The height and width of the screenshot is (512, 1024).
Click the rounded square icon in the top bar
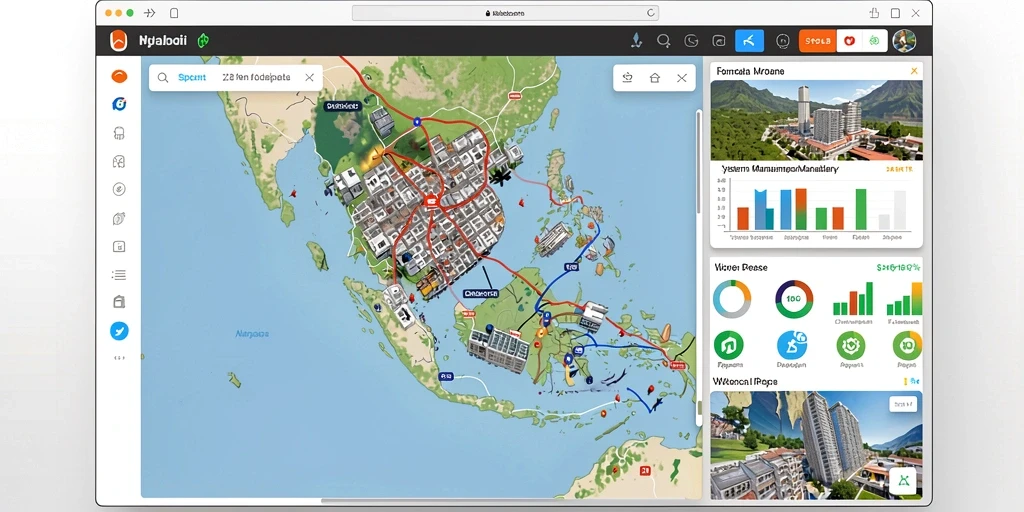(719, 40)
